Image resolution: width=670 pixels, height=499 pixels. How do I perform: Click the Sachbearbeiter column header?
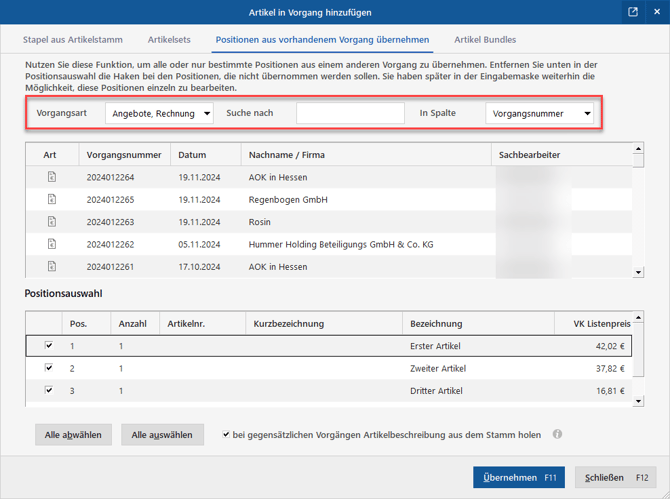[x=562, y=155]
